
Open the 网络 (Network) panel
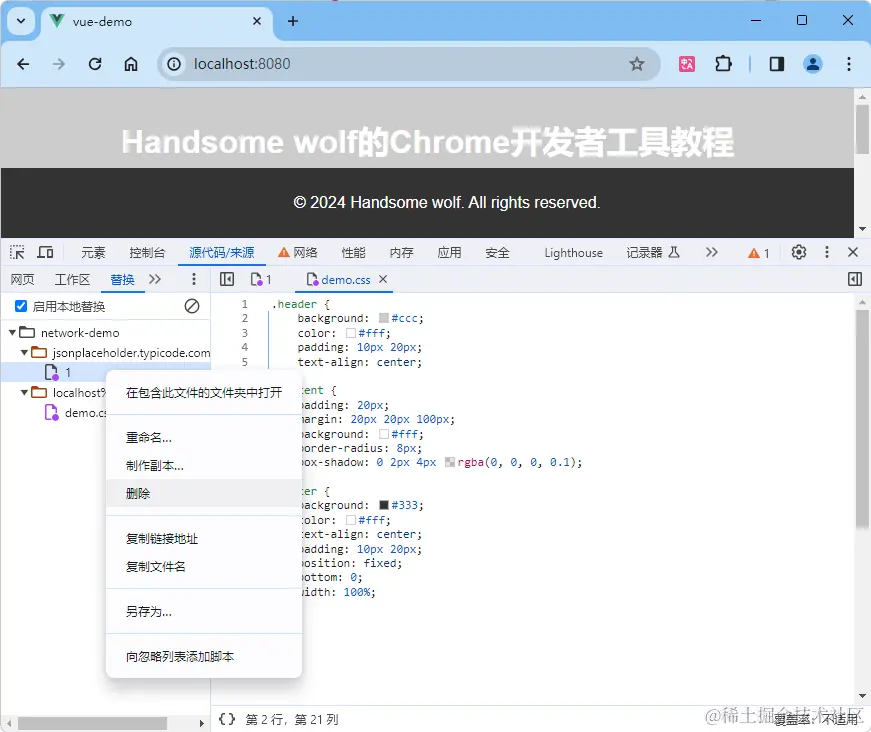pyautogui.click(x=297, y=253)
